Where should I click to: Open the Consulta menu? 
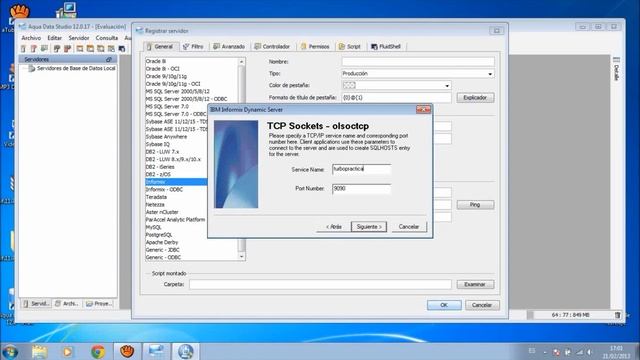[107, 38]
